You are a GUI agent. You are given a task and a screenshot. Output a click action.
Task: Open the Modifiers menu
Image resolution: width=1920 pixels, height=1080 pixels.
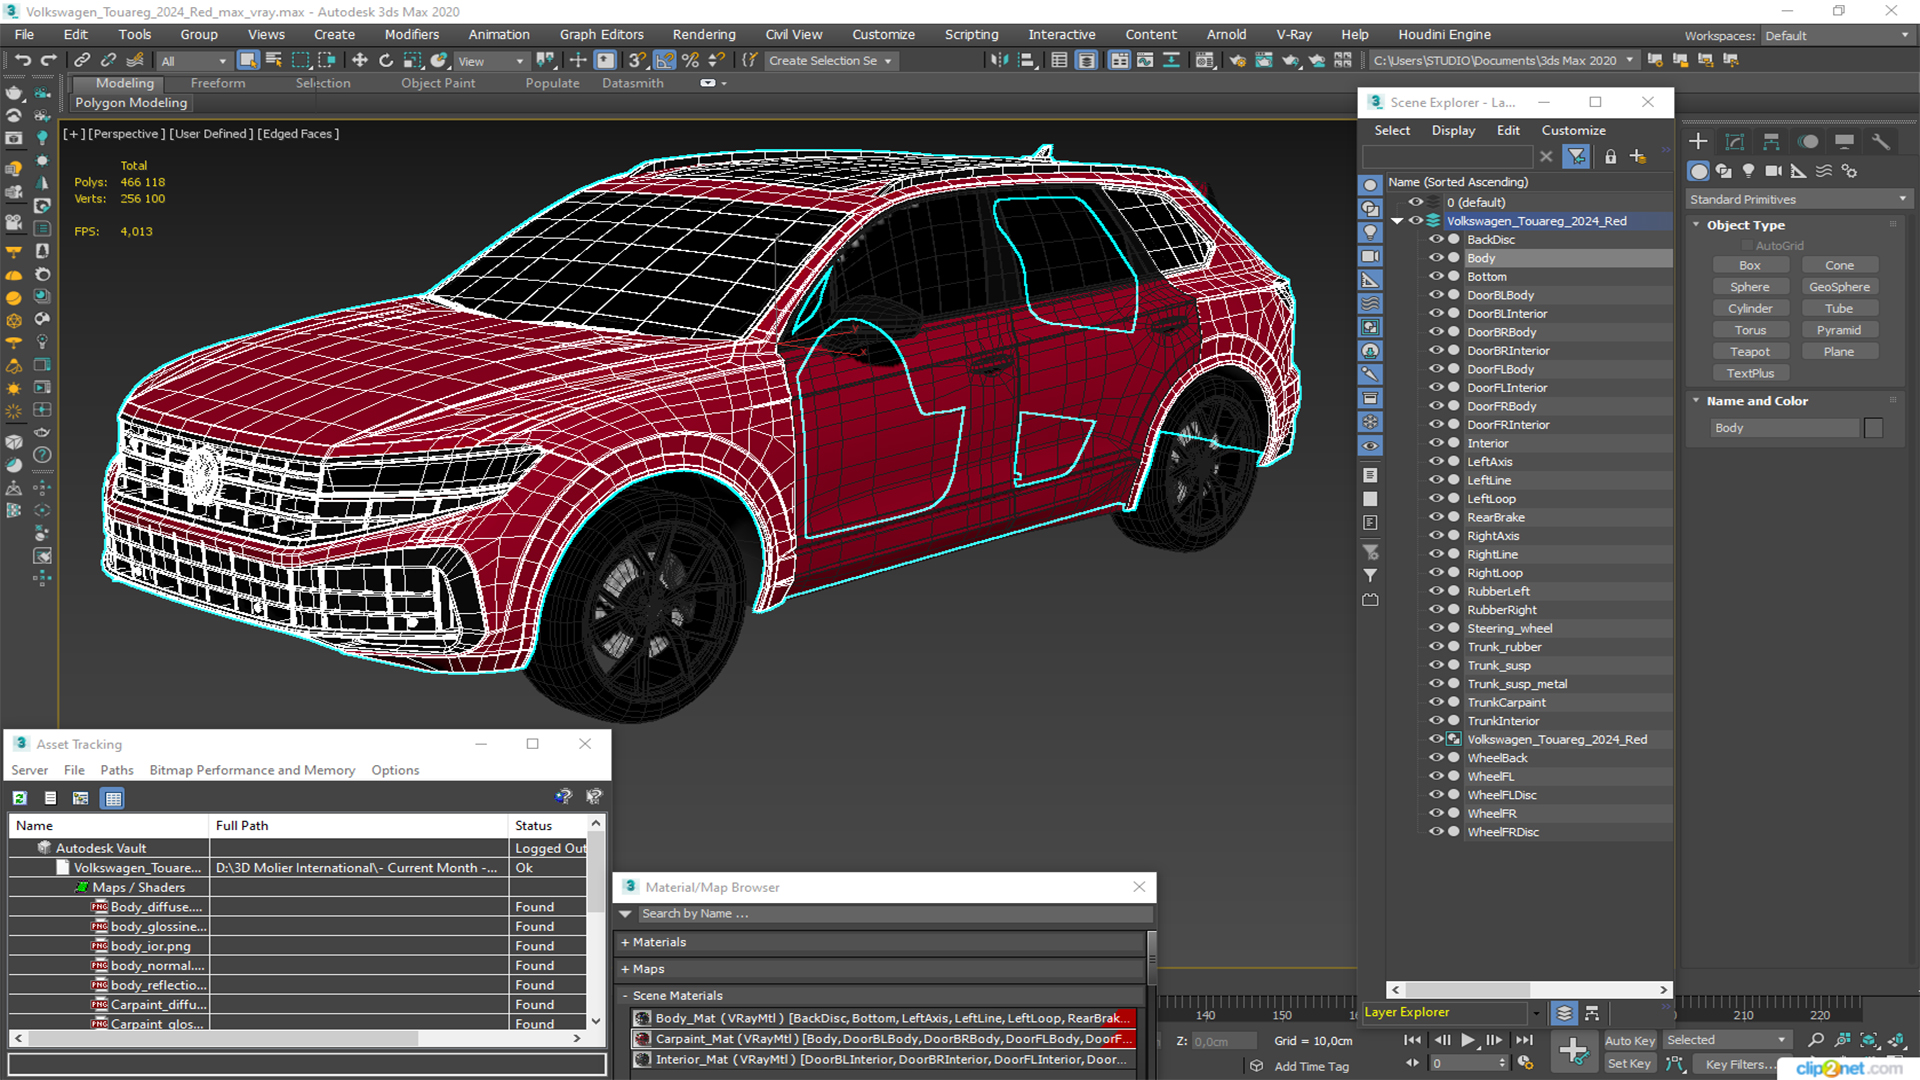[x=411, y=35]
